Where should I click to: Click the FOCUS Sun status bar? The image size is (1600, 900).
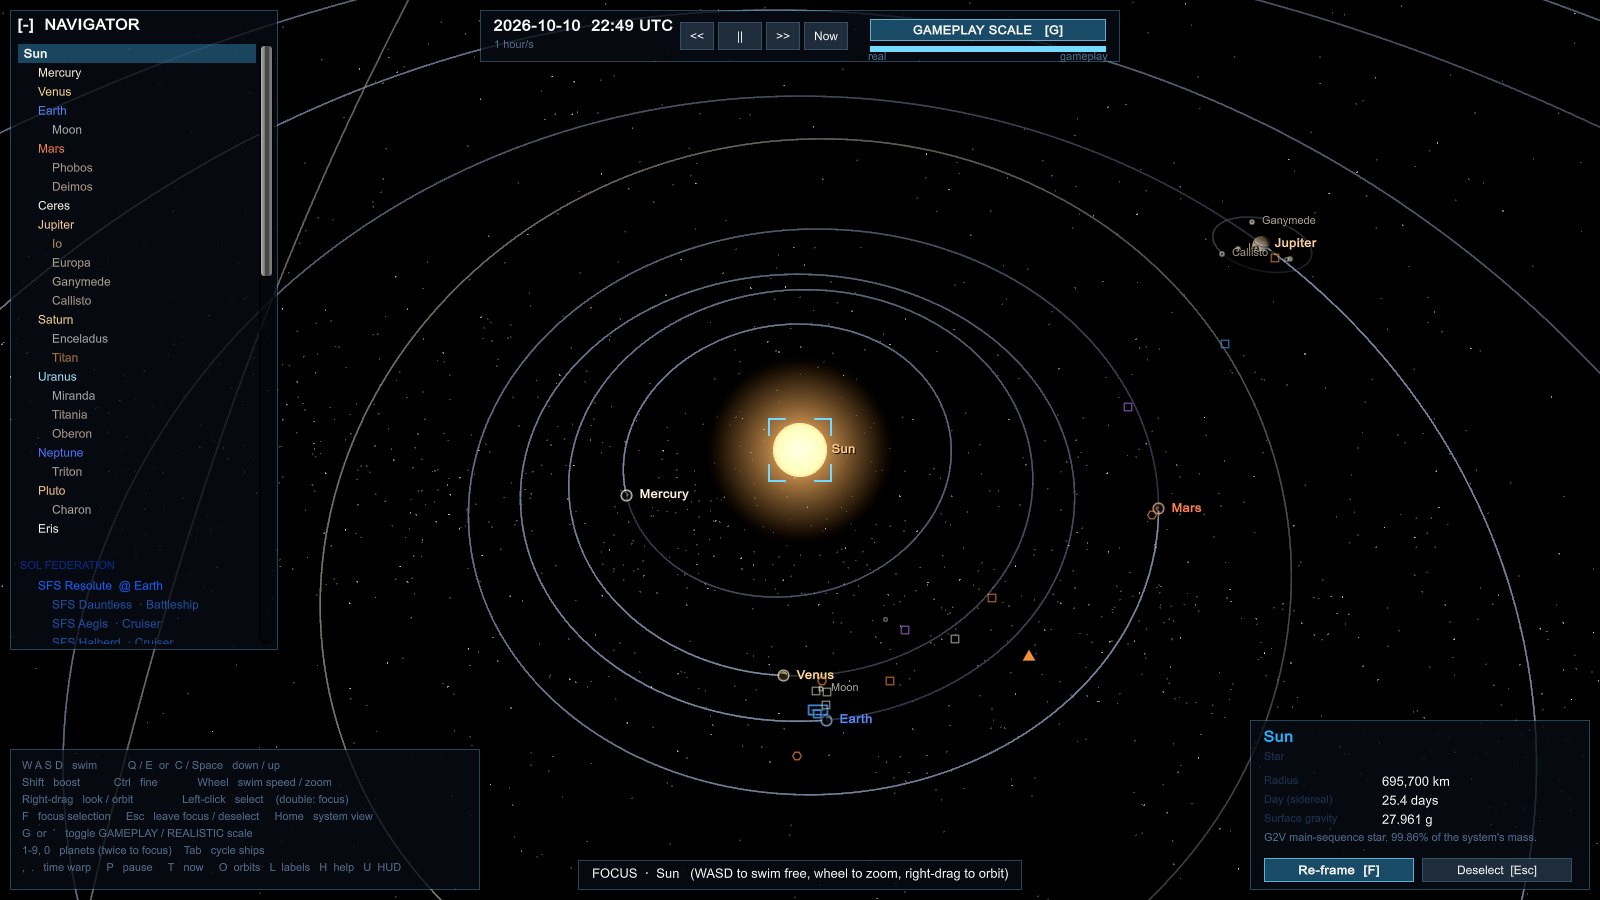tap(800, 874)
